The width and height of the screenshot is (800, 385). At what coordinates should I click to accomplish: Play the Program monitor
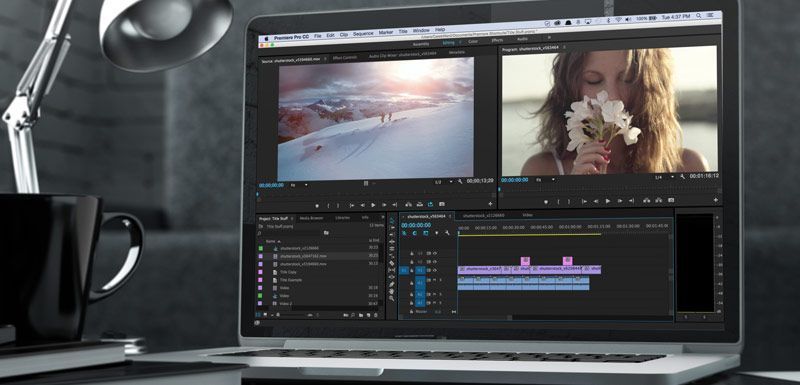(x=608, y=201)
